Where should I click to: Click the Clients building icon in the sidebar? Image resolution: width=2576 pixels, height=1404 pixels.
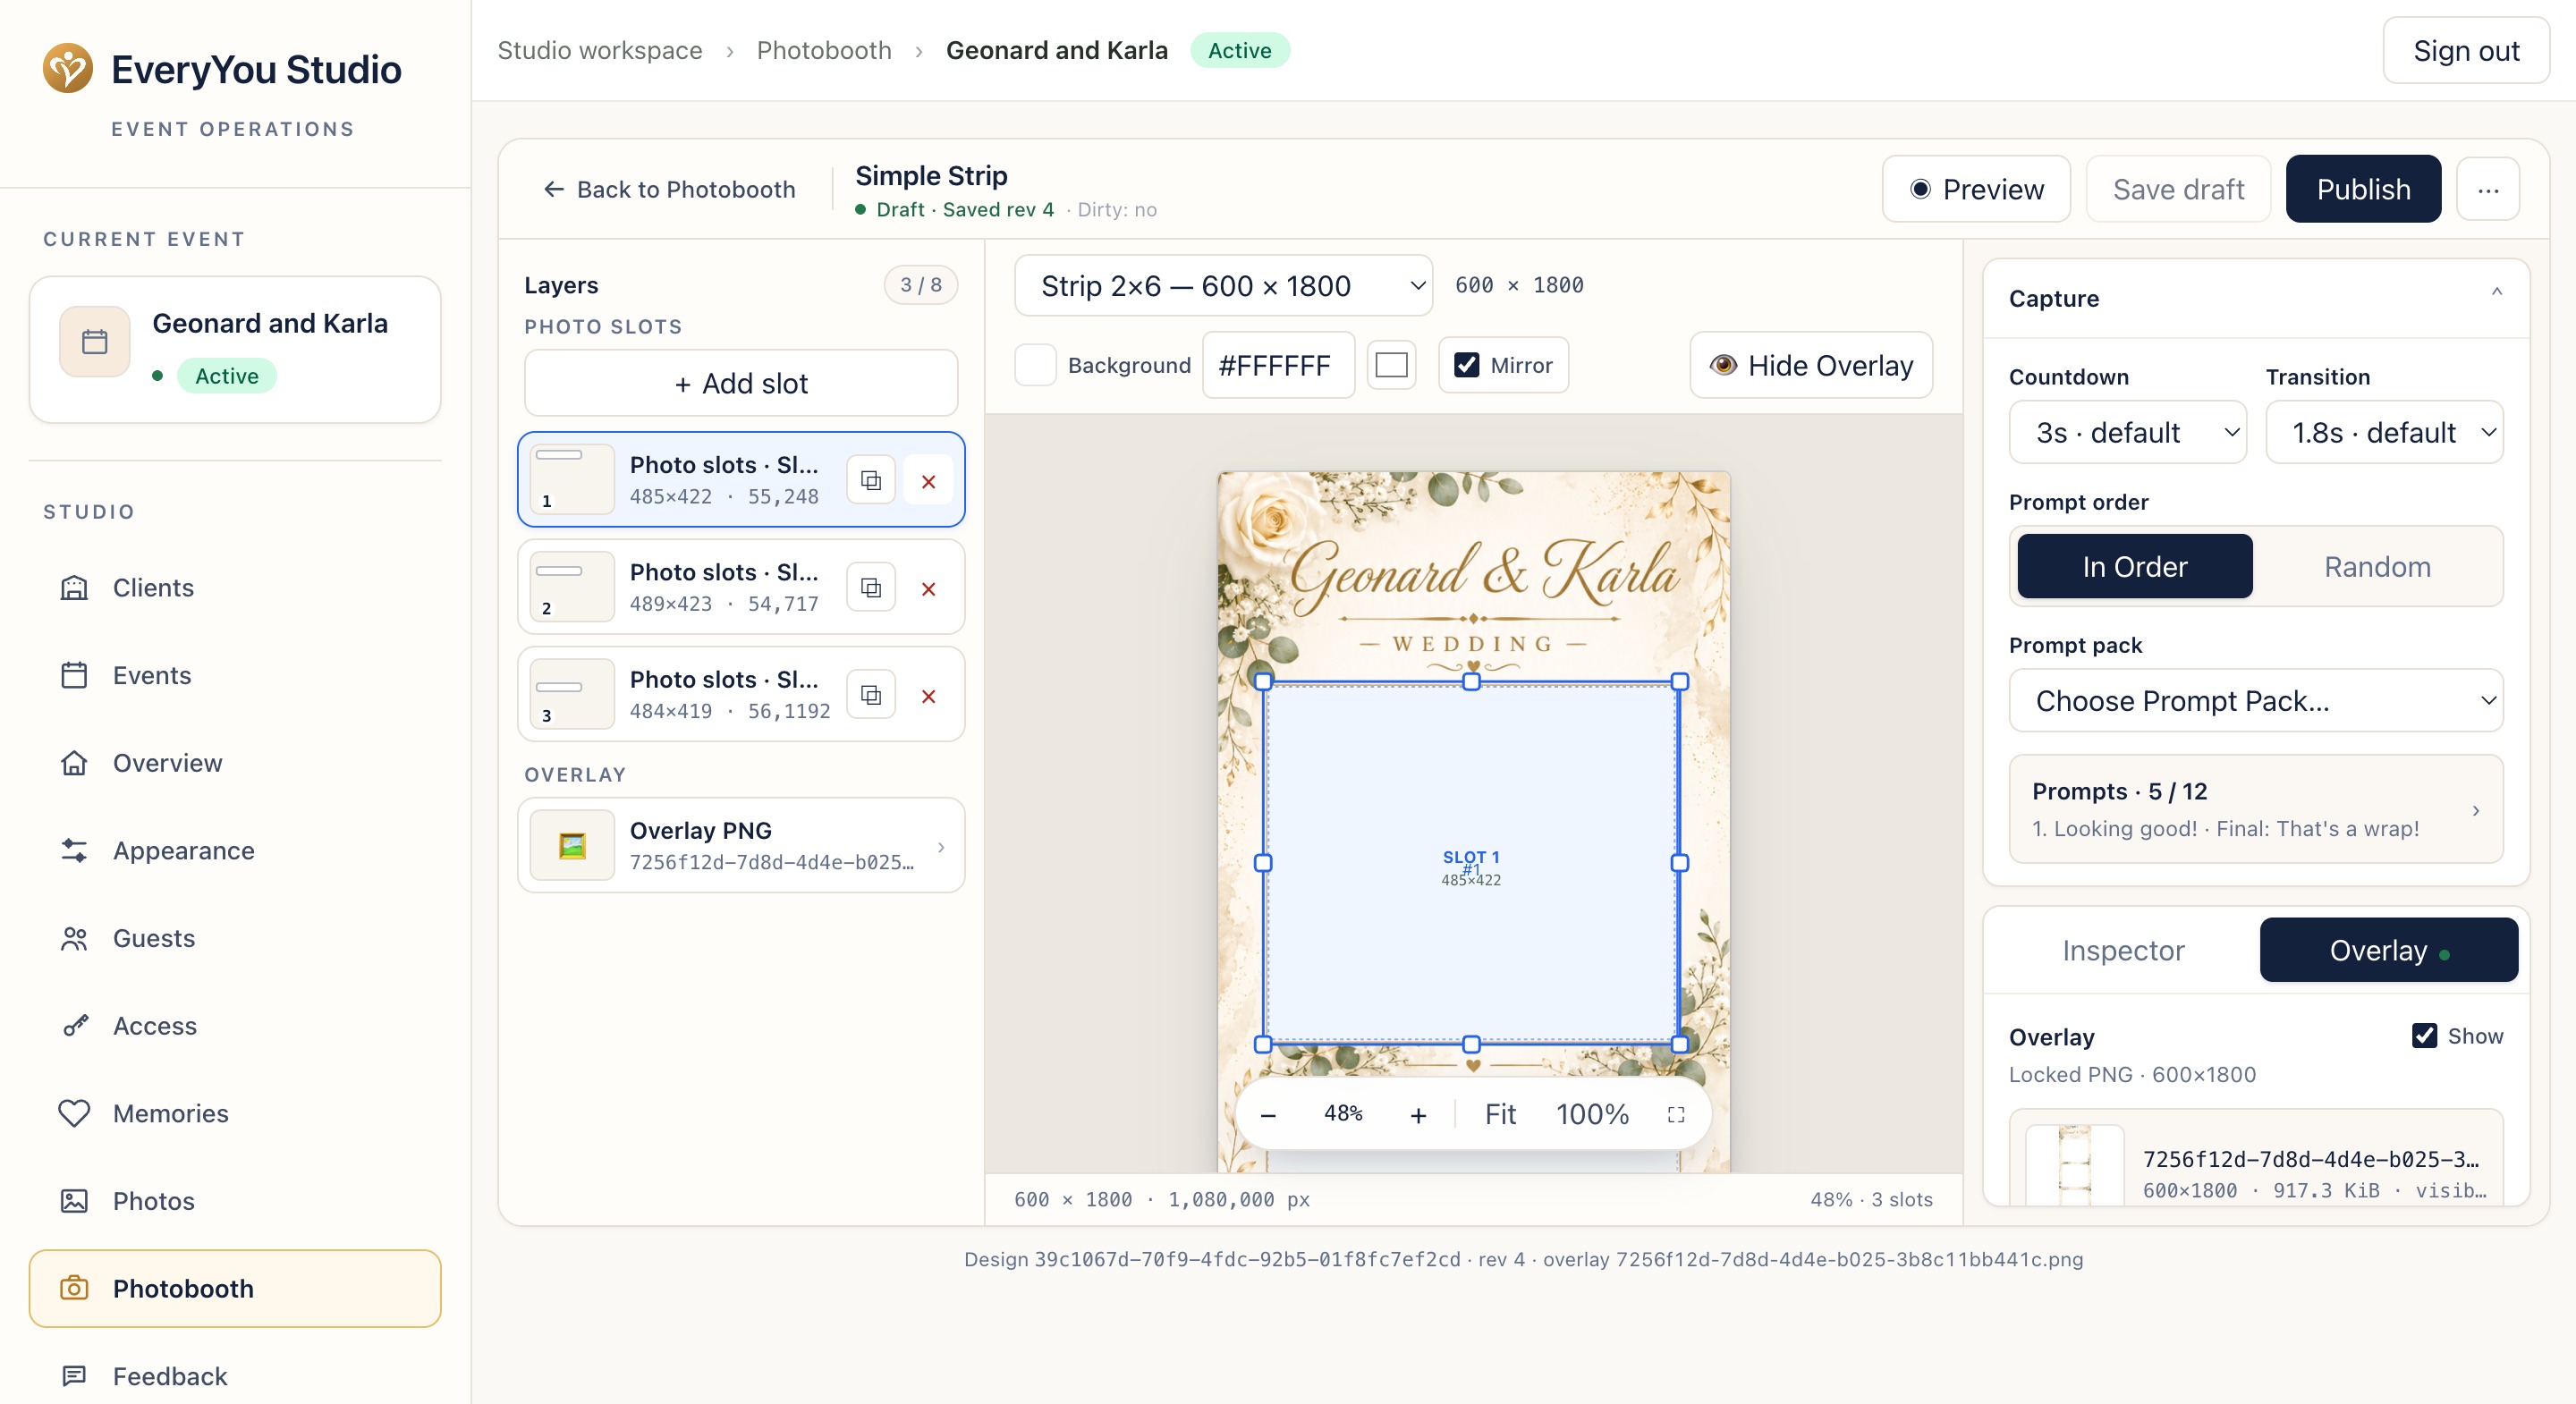tap(74, 588)
